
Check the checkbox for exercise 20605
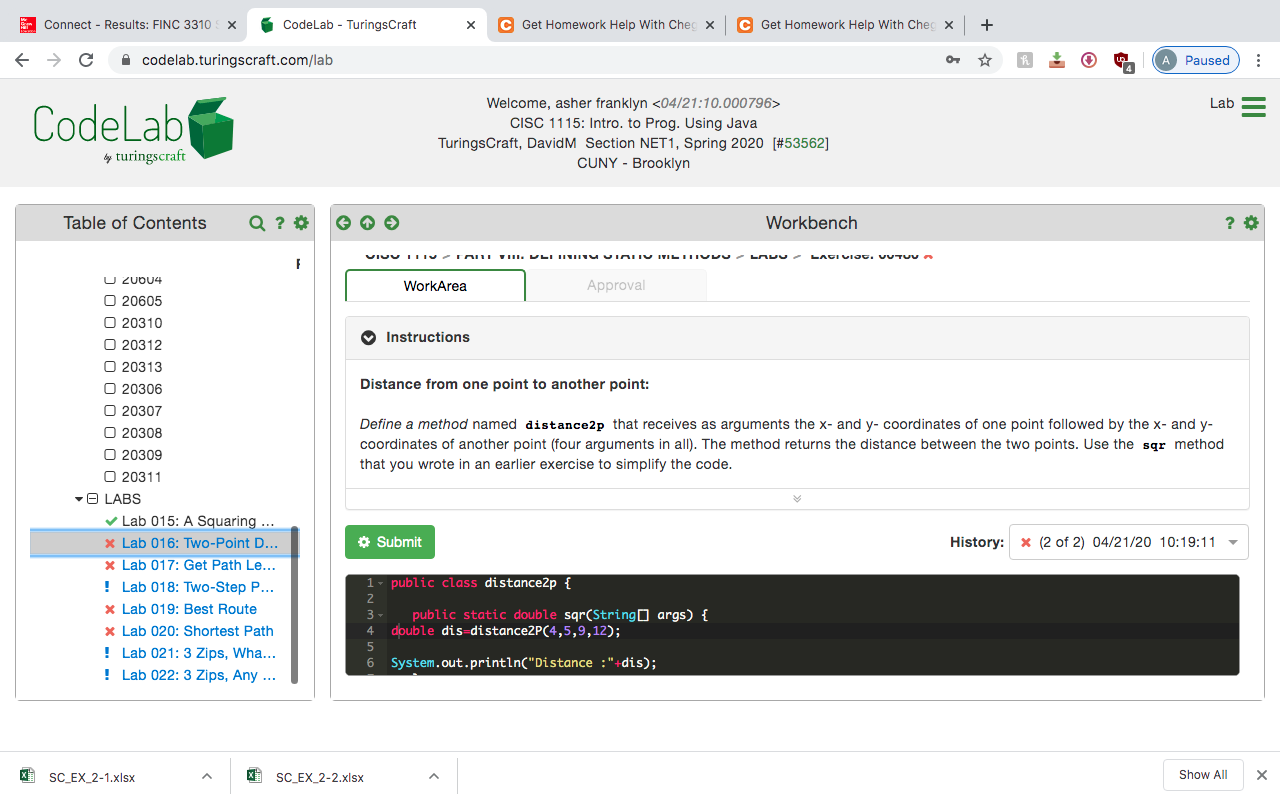109,300
